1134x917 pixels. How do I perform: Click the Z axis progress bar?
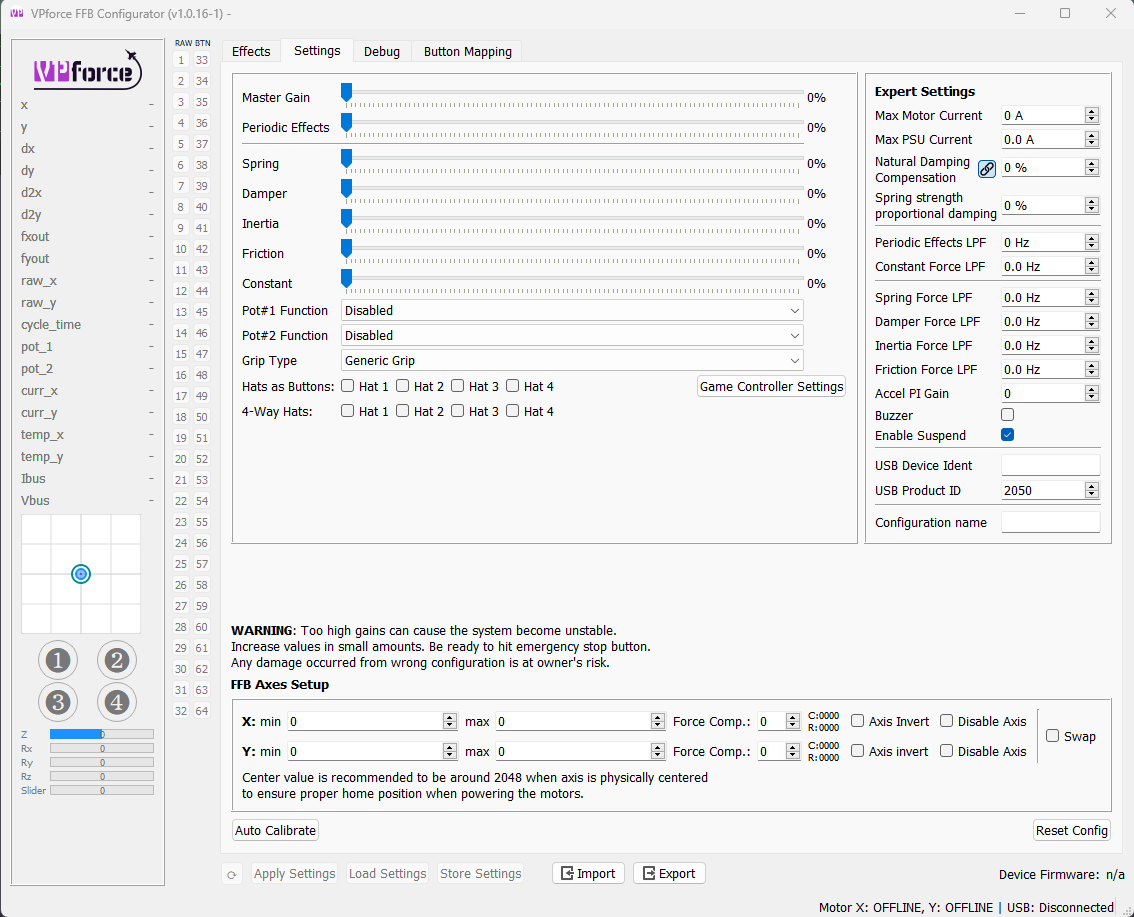[x=101, y=734]
